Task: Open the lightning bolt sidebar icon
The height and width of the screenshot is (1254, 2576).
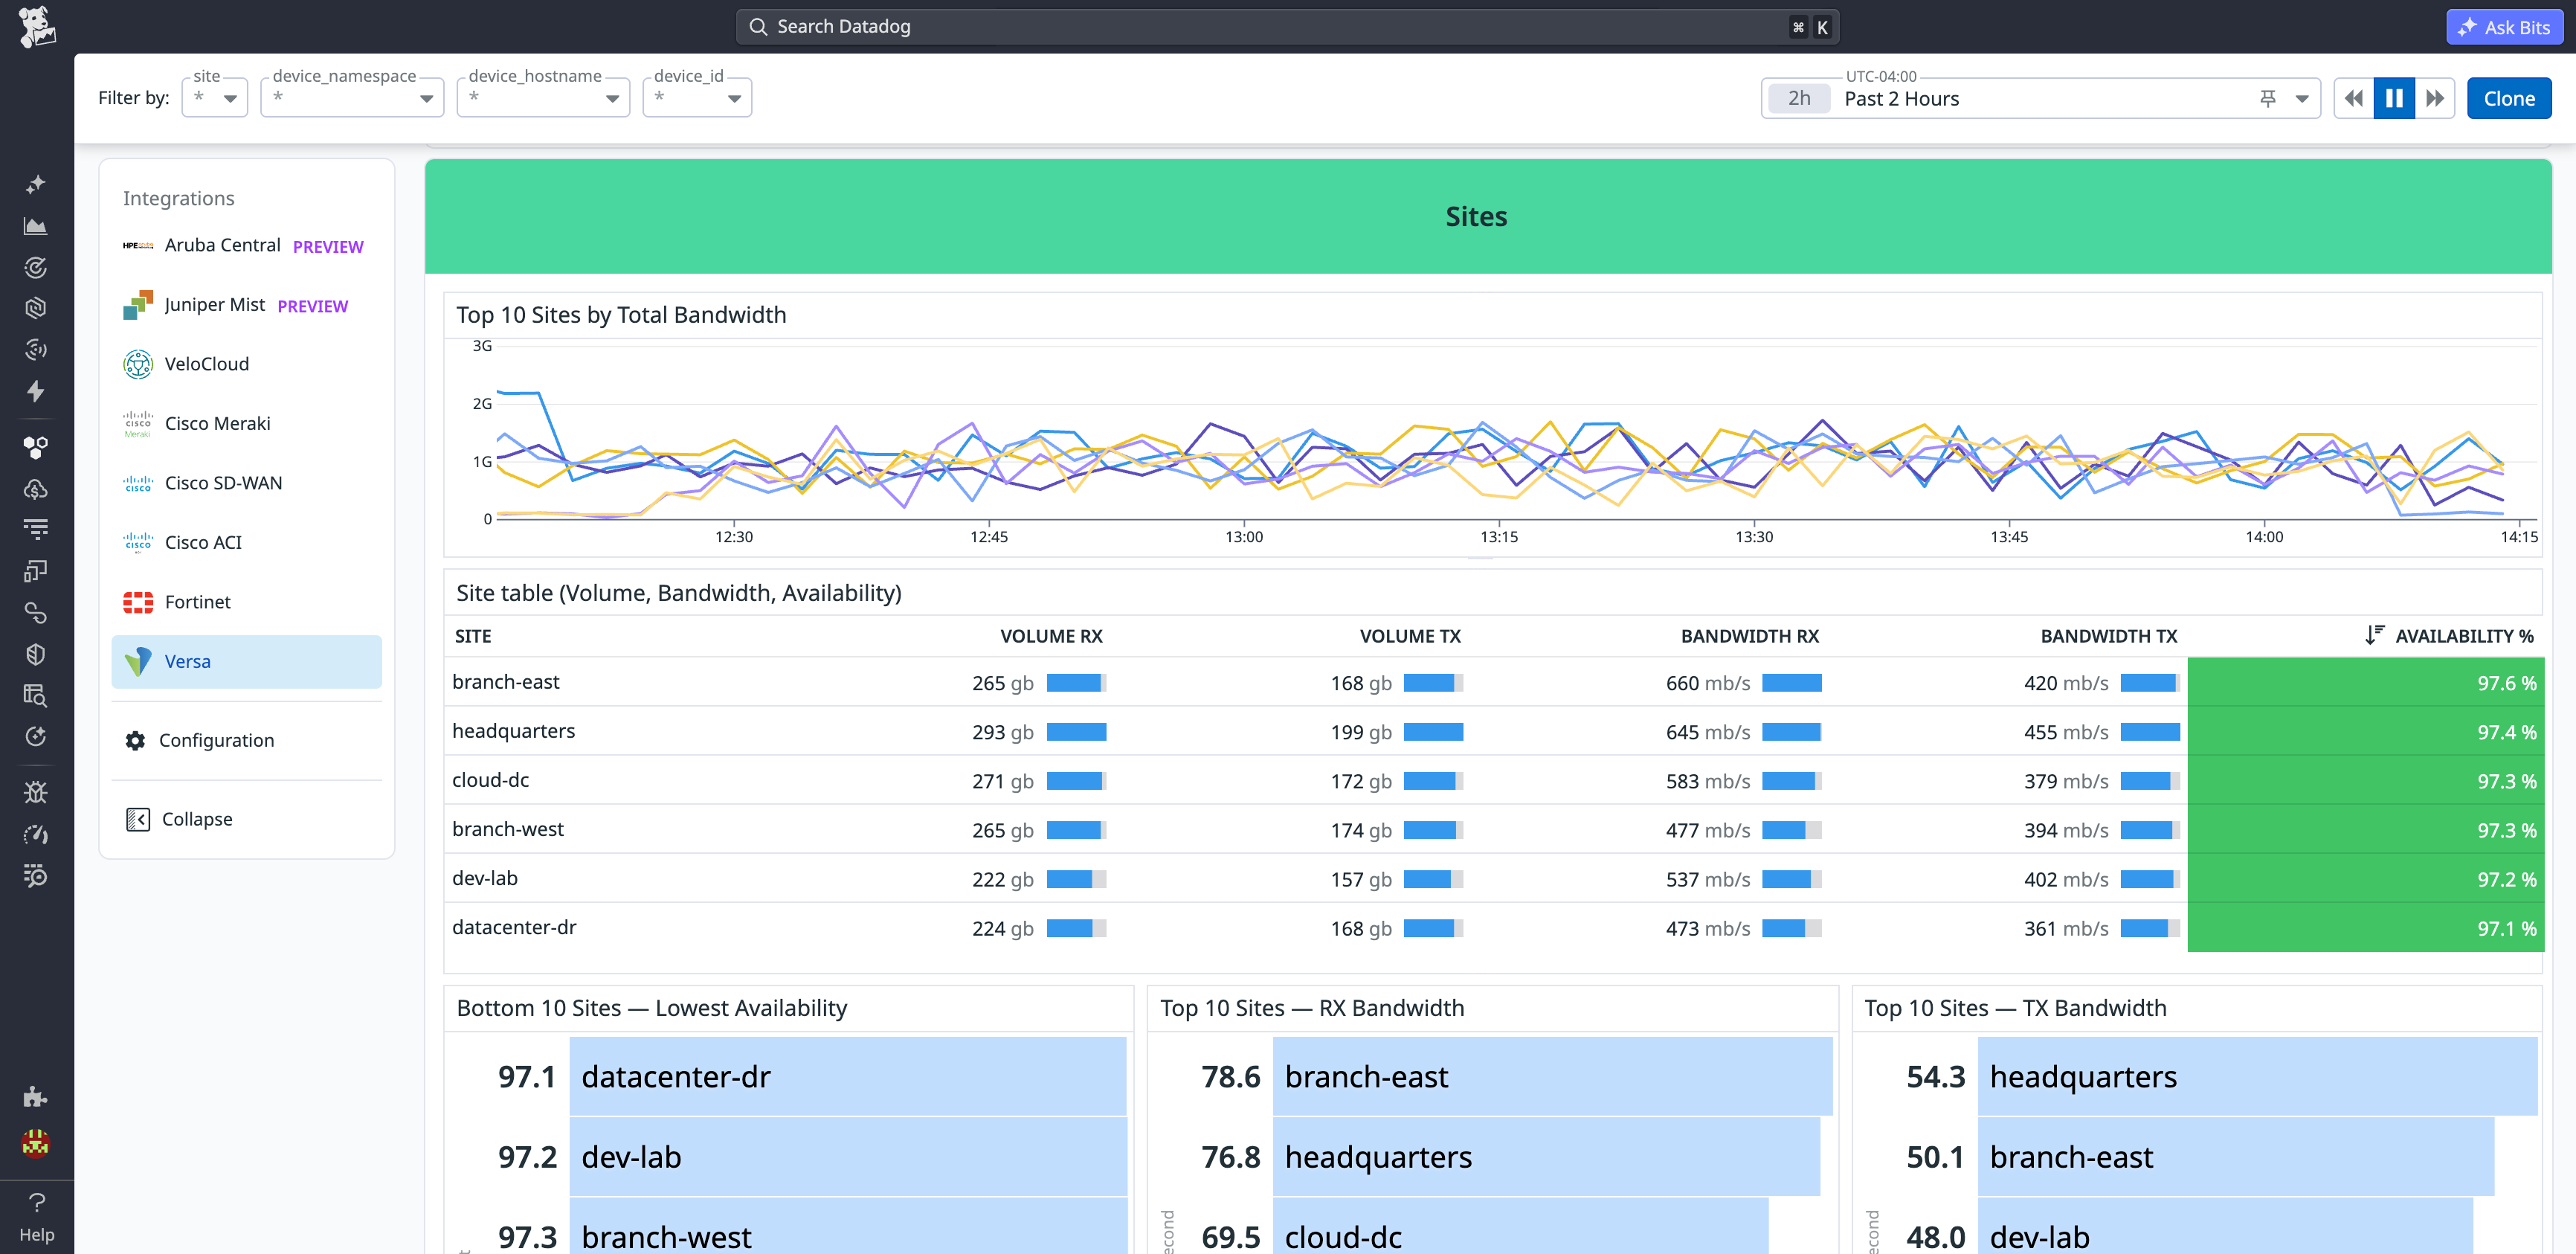Action: point(36,391)
